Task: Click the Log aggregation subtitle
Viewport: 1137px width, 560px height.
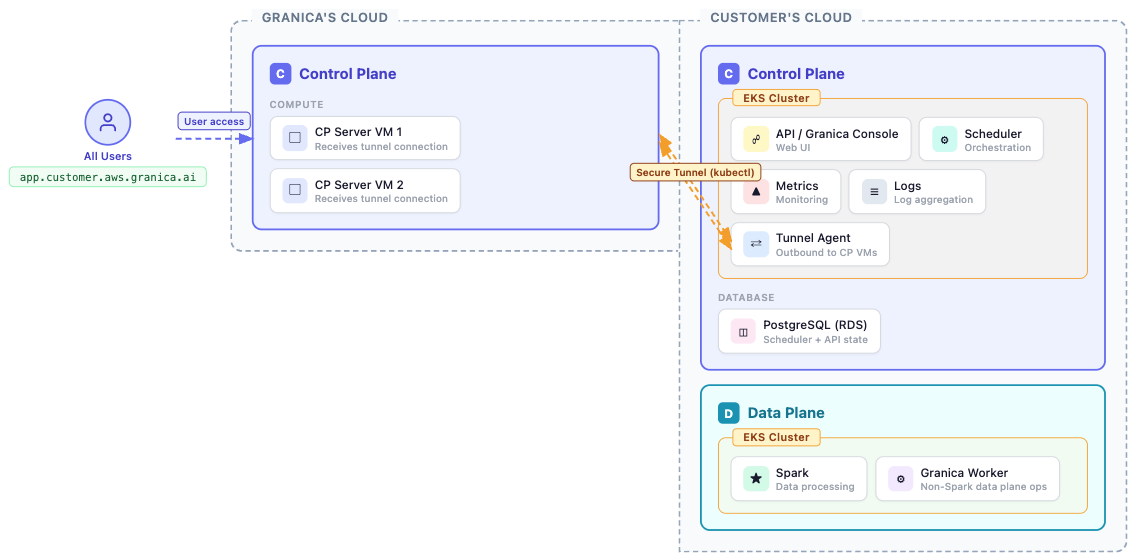Action: 933,199
